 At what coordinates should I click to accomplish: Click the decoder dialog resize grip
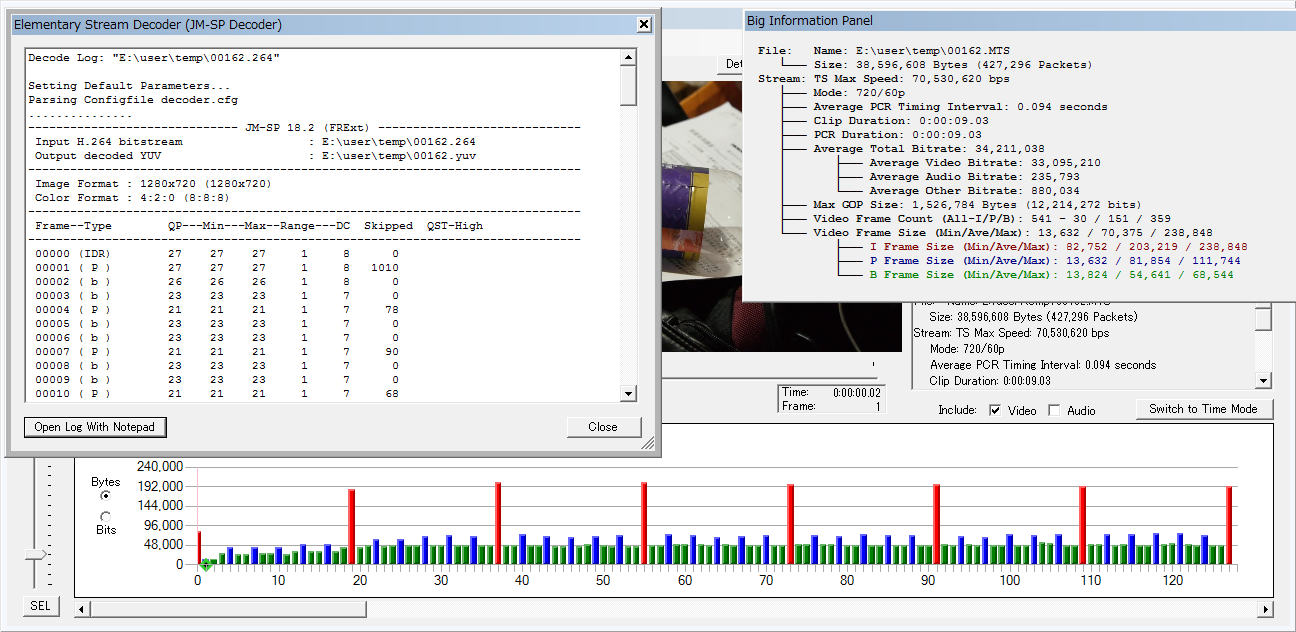pyautogui.click(x=648, y=443)
